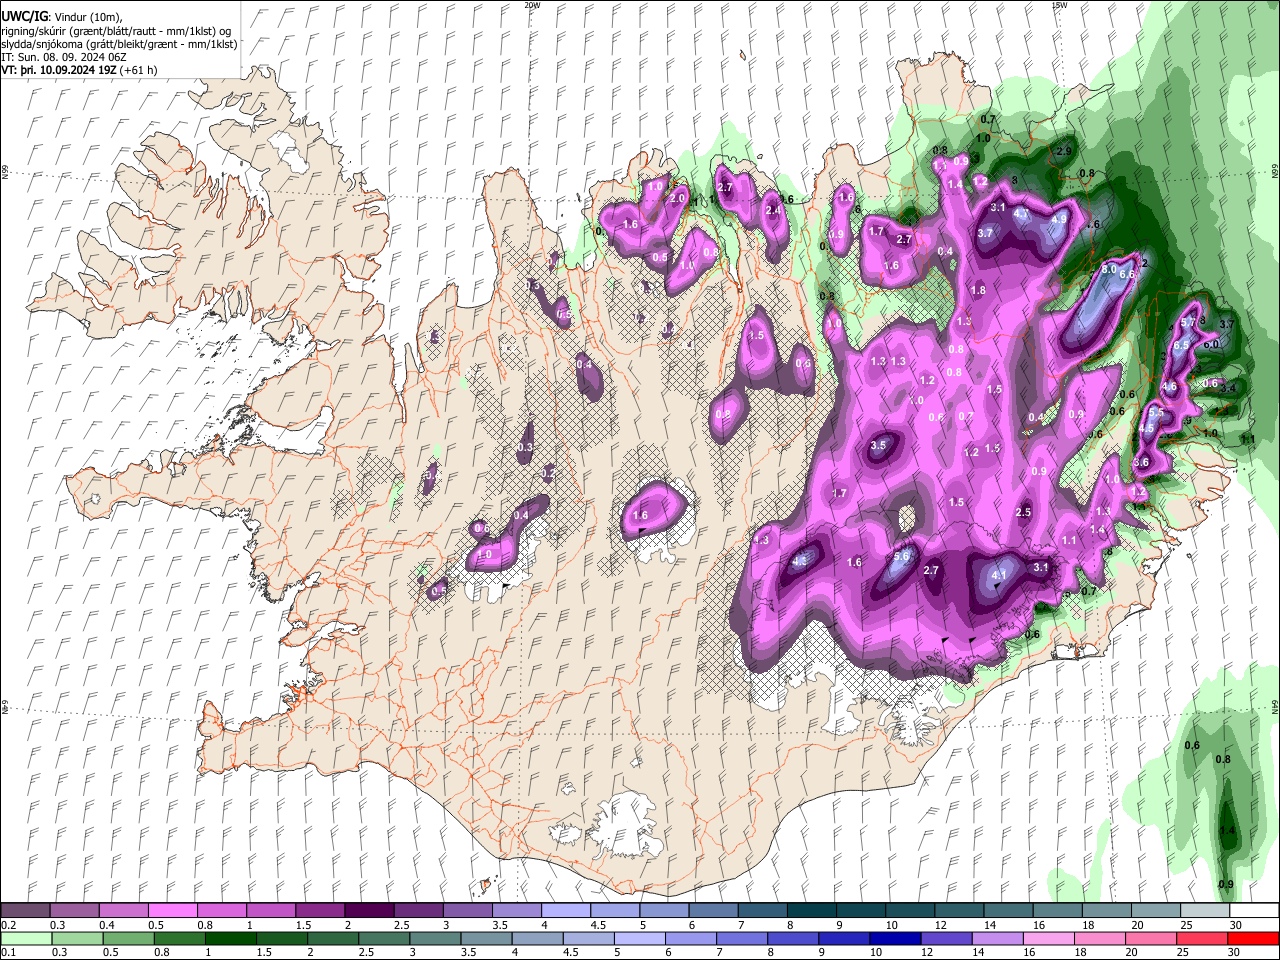Screen dimensions: 1280x960
Task: Select the pale lavender 4 swatch in the snow legend
Action: [565, 911]
